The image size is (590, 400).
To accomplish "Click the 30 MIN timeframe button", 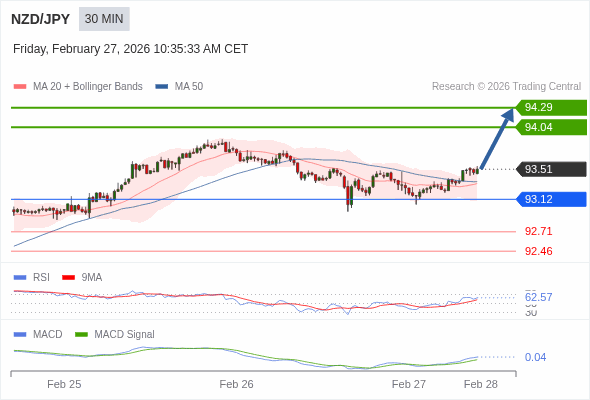I will click(104, 19).
